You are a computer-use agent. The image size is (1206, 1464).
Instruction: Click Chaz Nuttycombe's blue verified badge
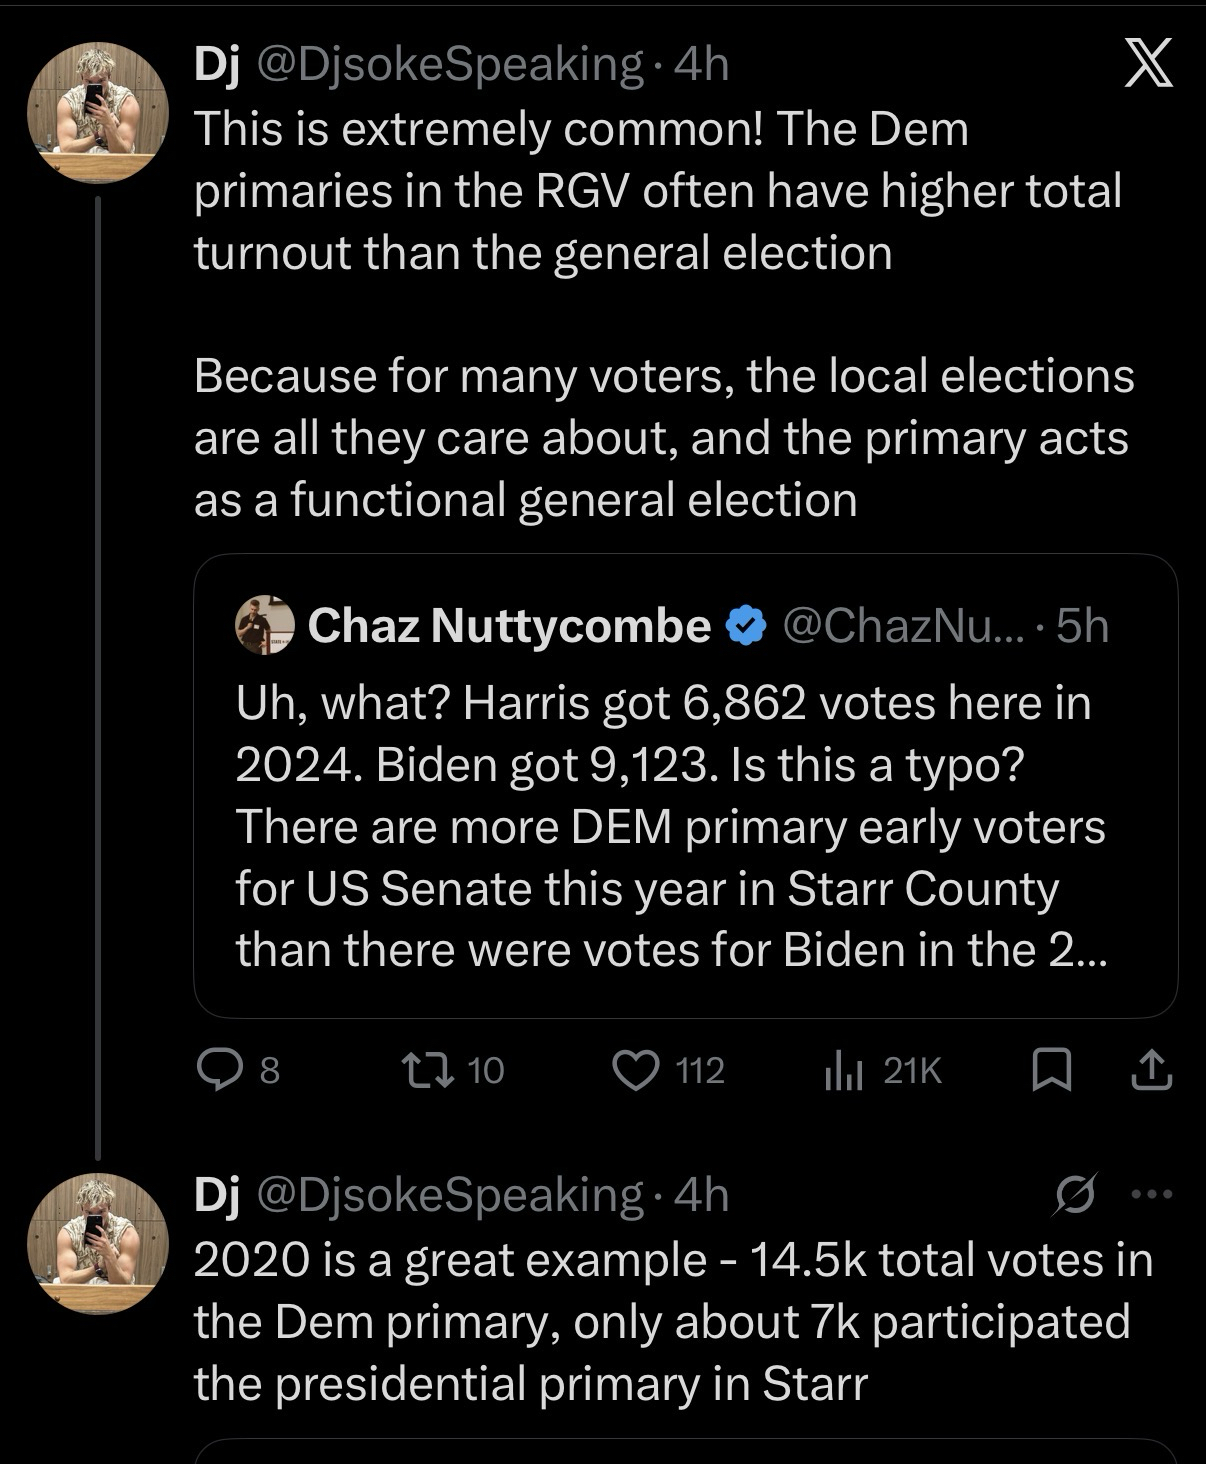[x=745, y=627]
